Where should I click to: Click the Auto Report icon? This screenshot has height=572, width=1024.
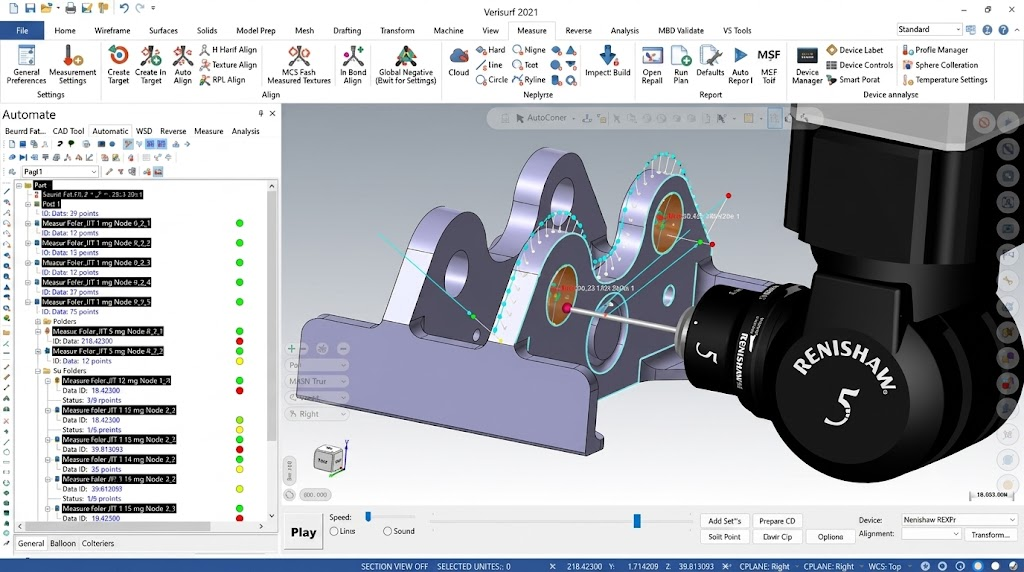(740, 64)
